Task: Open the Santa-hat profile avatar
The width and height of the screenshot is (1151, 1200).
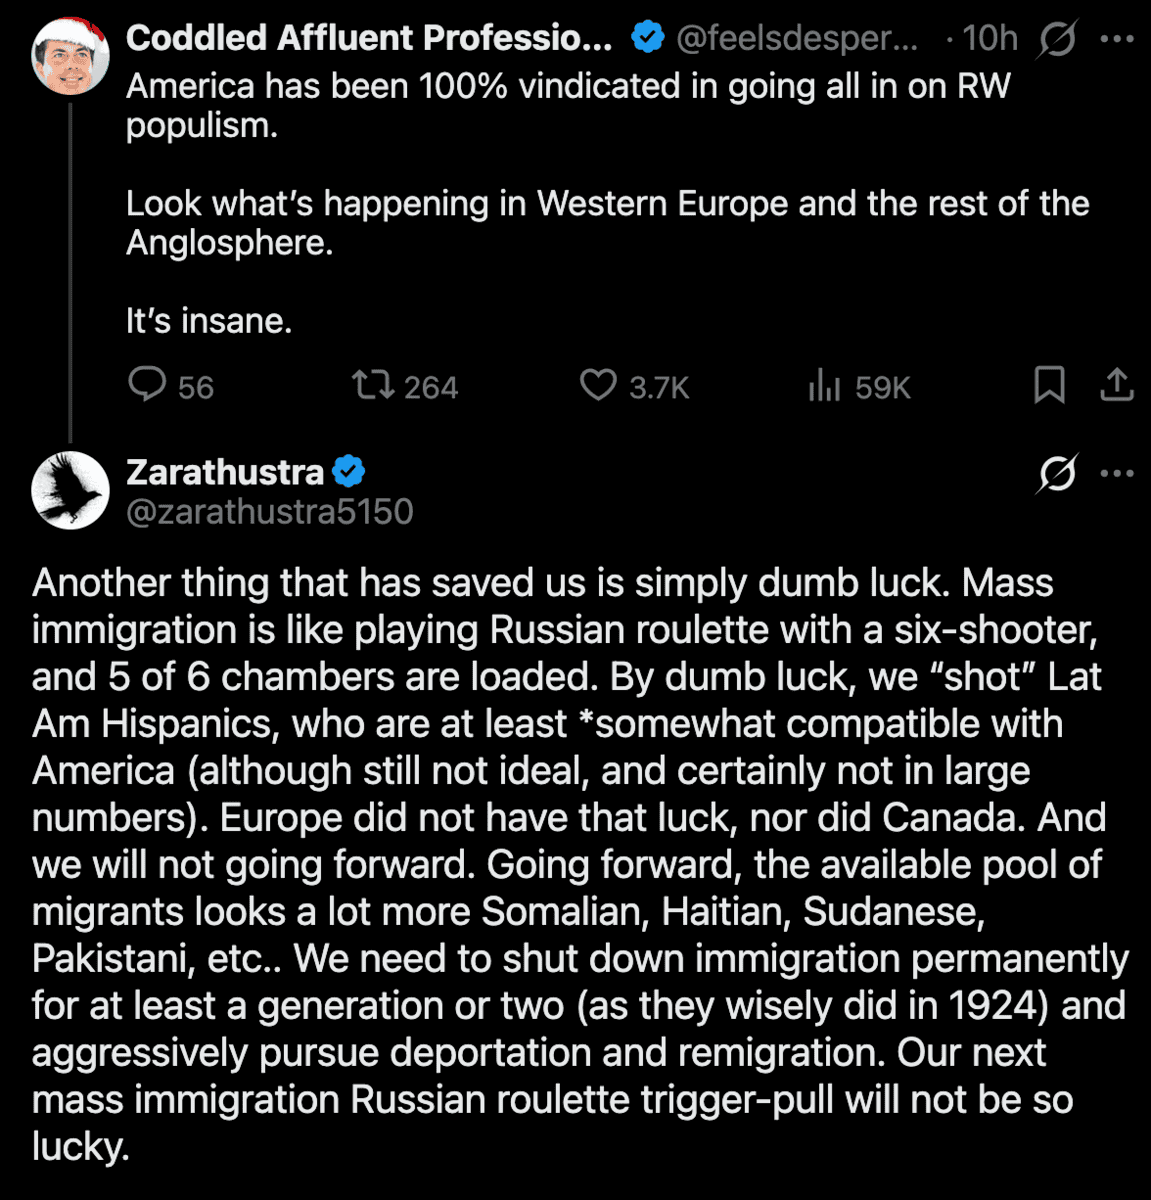Action: click(x=70, y=56)
